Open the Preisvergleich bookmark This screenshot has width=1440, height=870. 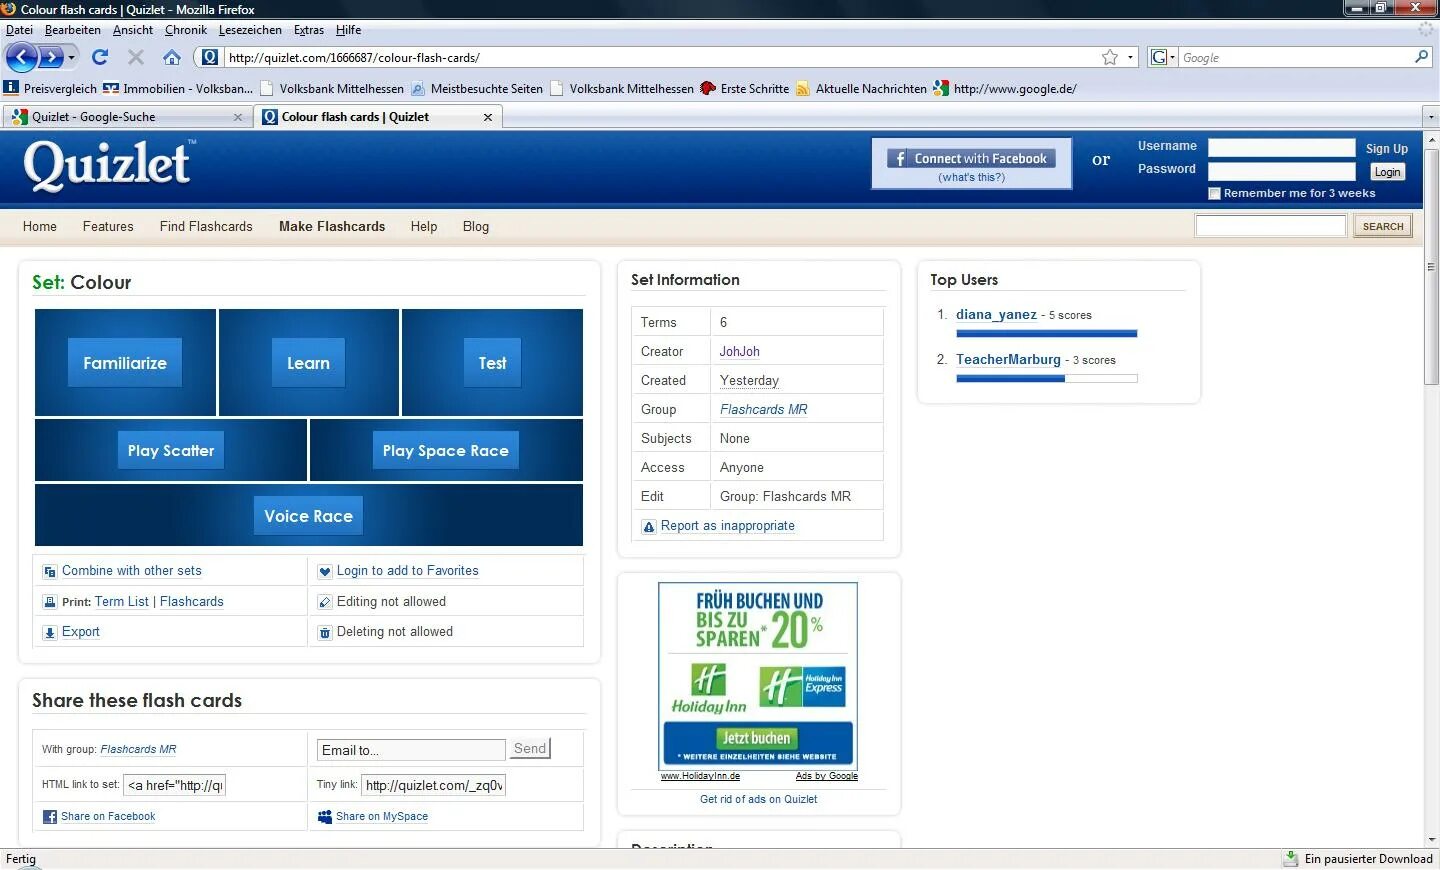pyautogui.click(x=51, y=88)
